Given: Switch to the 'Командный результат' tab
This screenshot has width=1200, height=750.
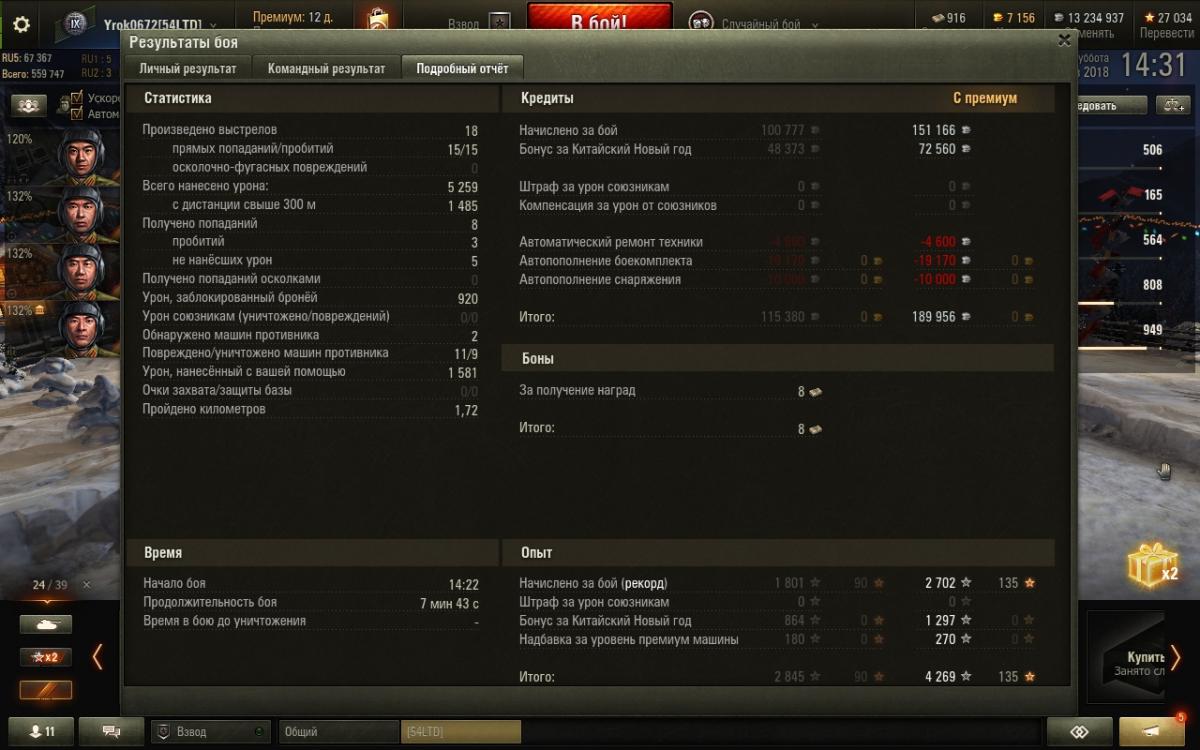Looking at the screenshot, I should [x=326, y=69].
